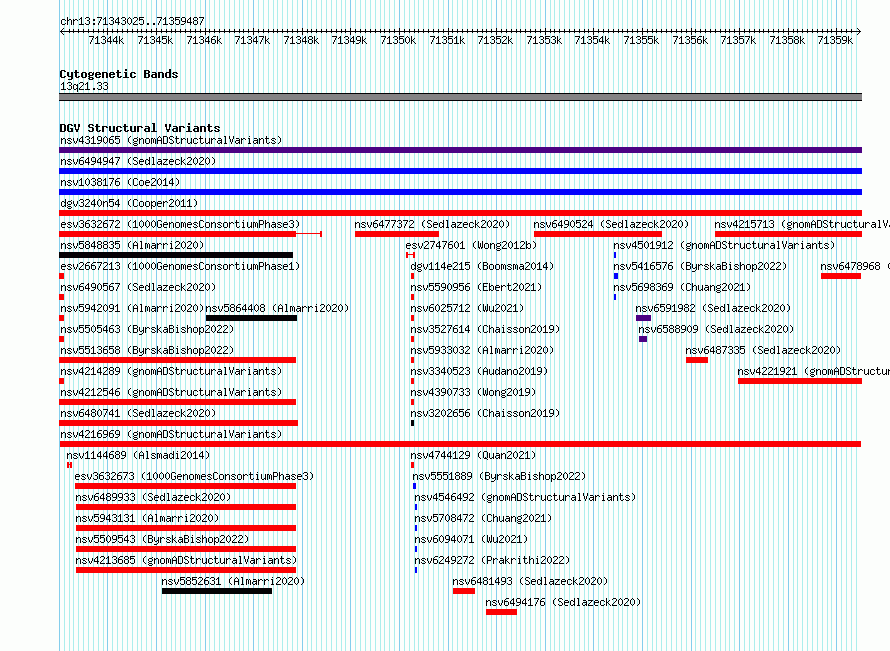This screenshot has width=890, height=651.
Task: Select nsv6487335 Sedlazeck2020 label
Action: pyautogui.click(x=763, y=350)
